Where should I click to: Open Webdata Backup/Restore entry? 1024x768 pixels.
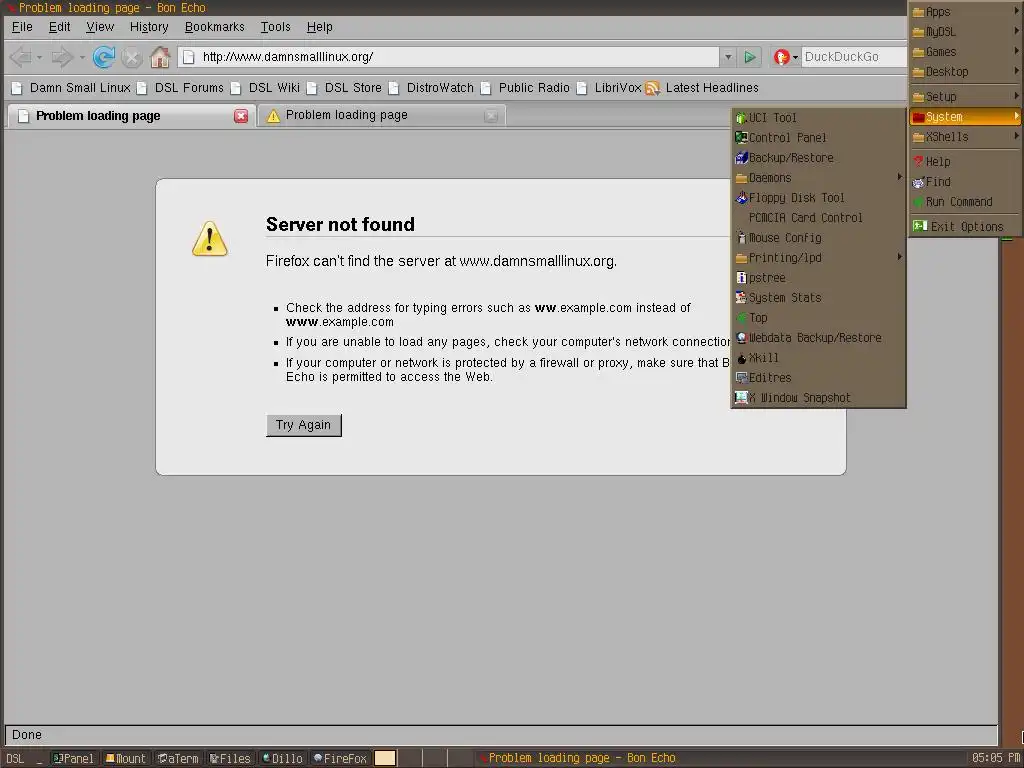(x=818, y=338)
